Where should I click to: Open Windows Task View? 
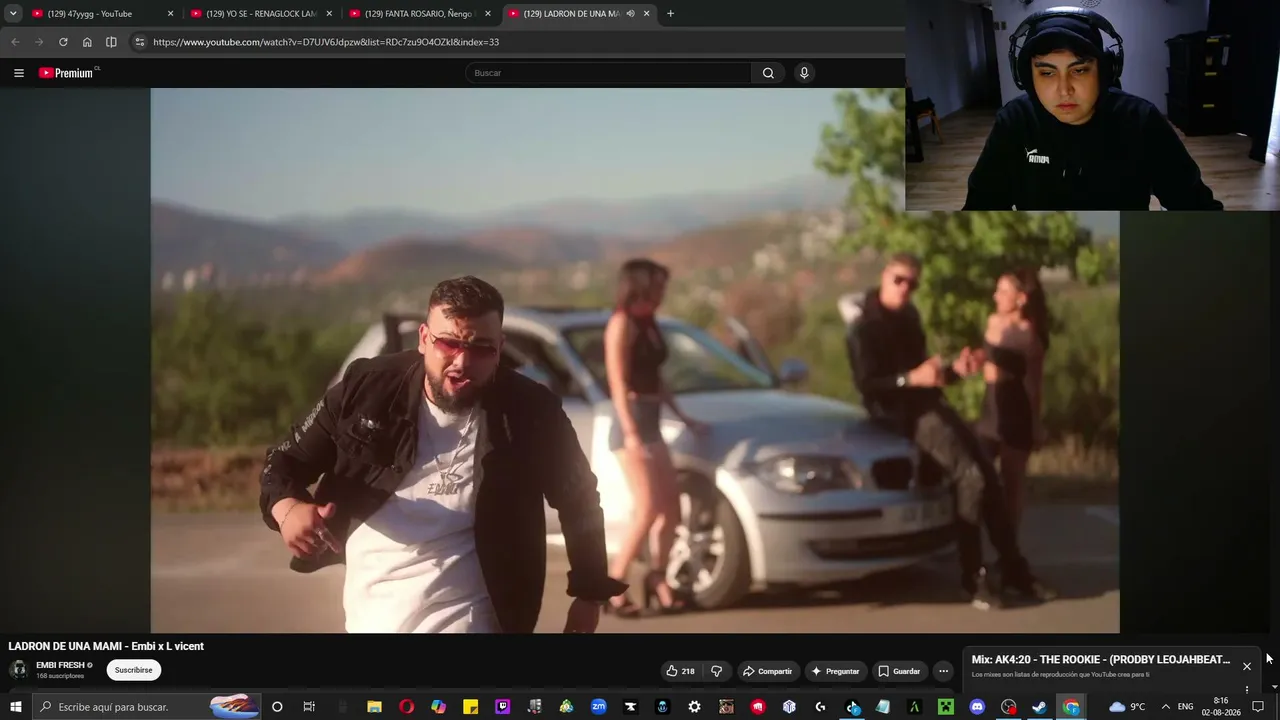tap(309, 707)
